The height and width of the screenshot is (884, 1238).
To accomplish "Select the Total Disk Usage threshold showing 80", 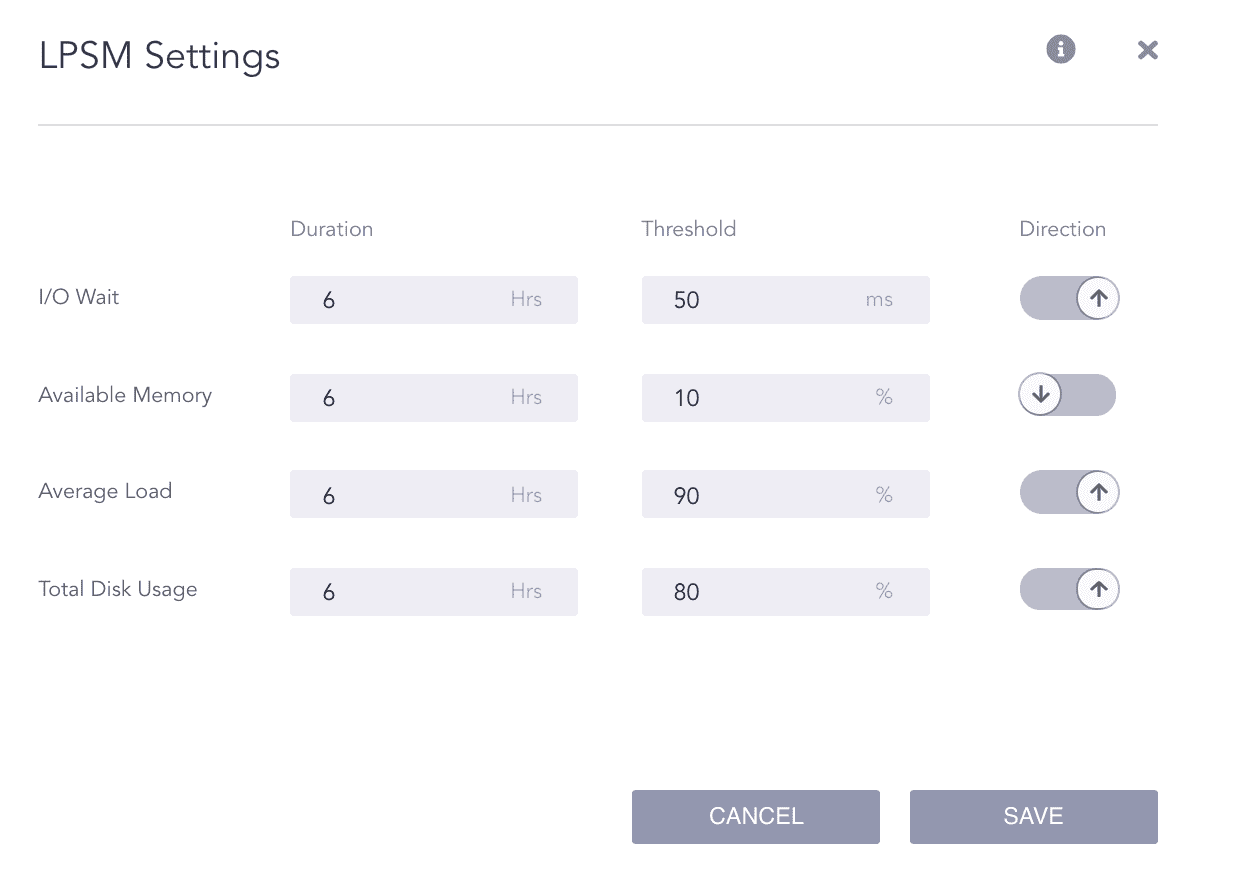I will [x=785, y=591].
